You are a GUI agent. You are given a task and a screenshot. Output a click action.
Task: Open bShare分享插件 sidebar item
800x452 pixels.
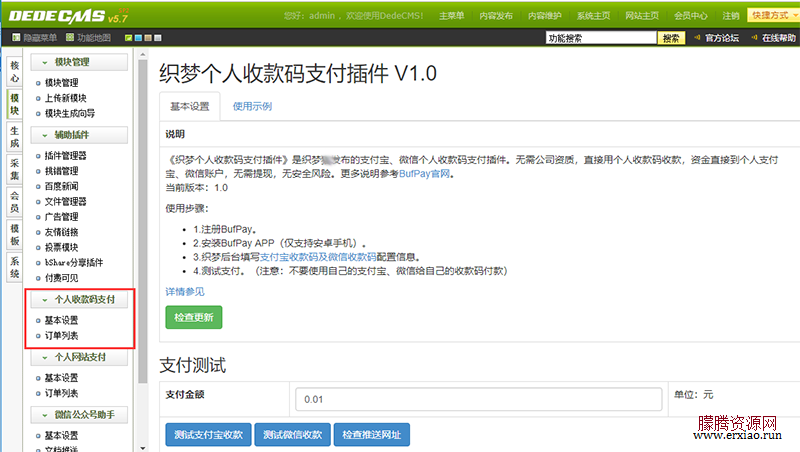pos(73,263)
